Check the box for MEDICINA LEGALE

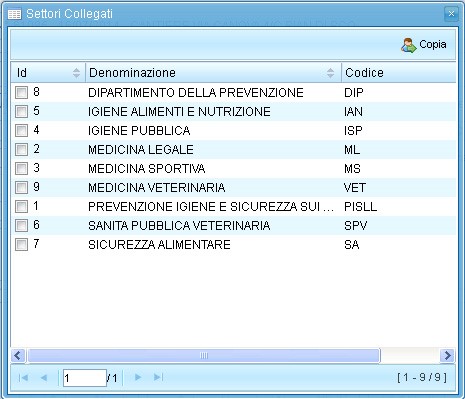(x=21, y=149)
